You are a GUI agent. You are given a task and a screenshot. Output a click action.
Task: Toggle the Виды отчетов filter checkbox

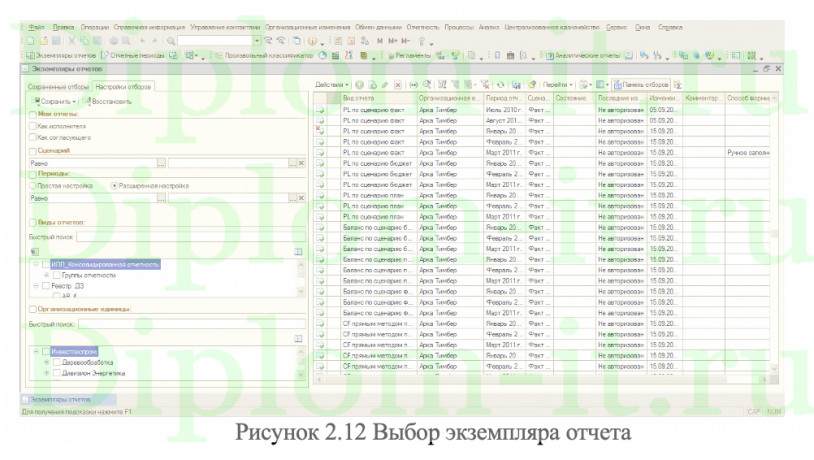33,222
